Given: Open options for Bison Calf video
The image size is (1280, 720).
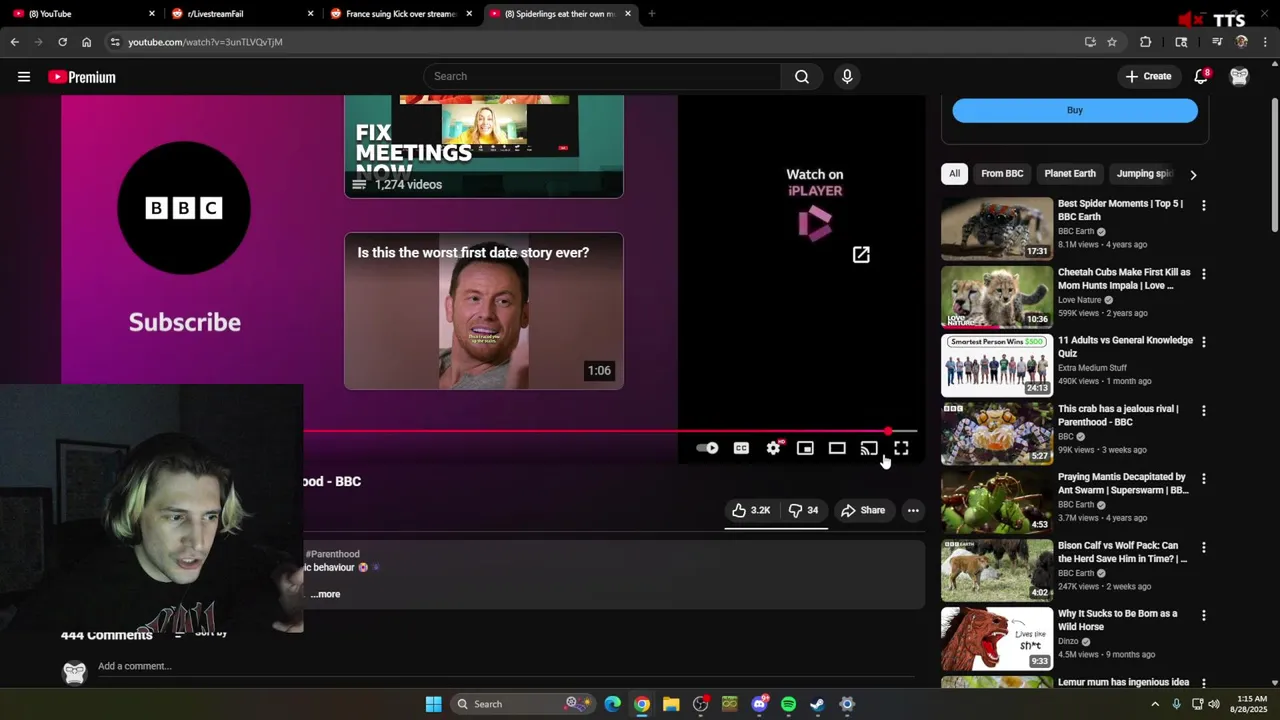Looking at the screenshot, I should (x=1203, y=547).
